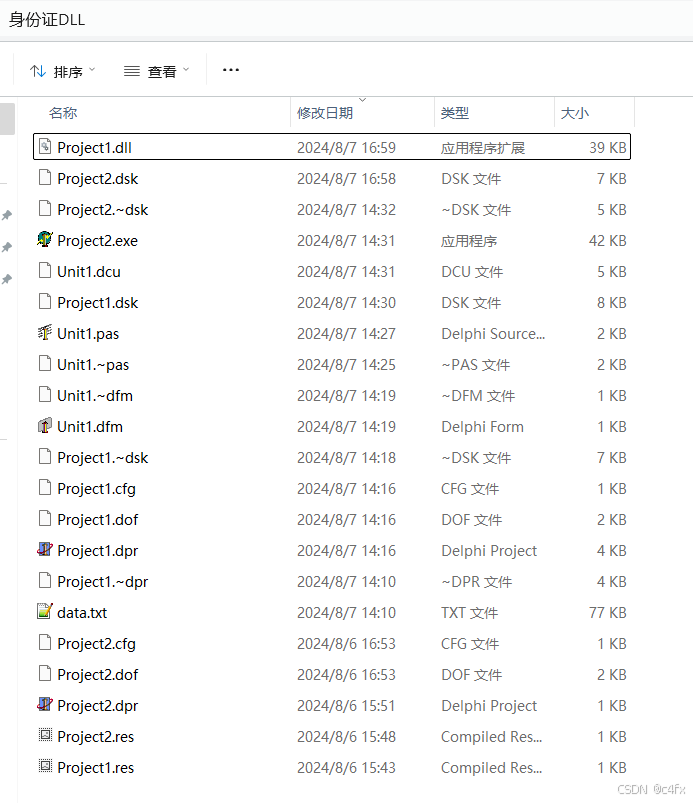Click the Unit1.dcu blank file icon
Viewport: 693px width, 803px height.
45,271
